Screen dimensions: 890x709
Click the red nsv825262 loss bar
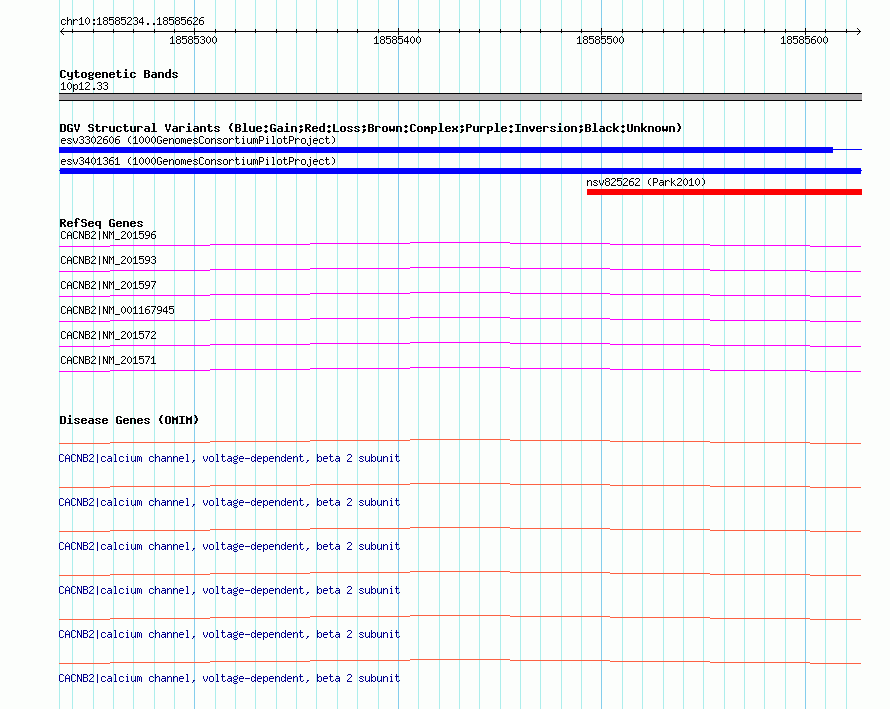pos(724,192)
